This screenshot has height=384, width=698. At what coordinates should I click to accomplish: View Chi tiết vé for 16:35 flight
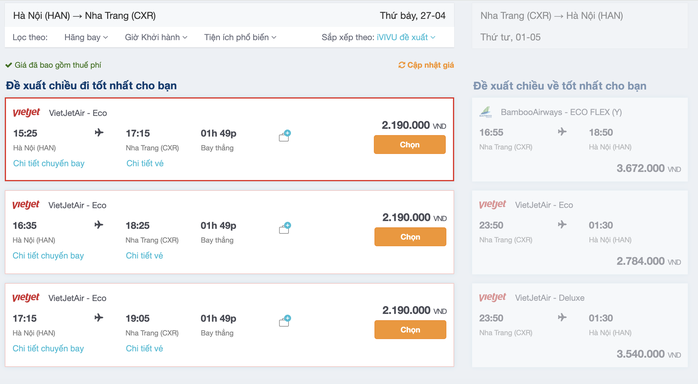(144, 255)
